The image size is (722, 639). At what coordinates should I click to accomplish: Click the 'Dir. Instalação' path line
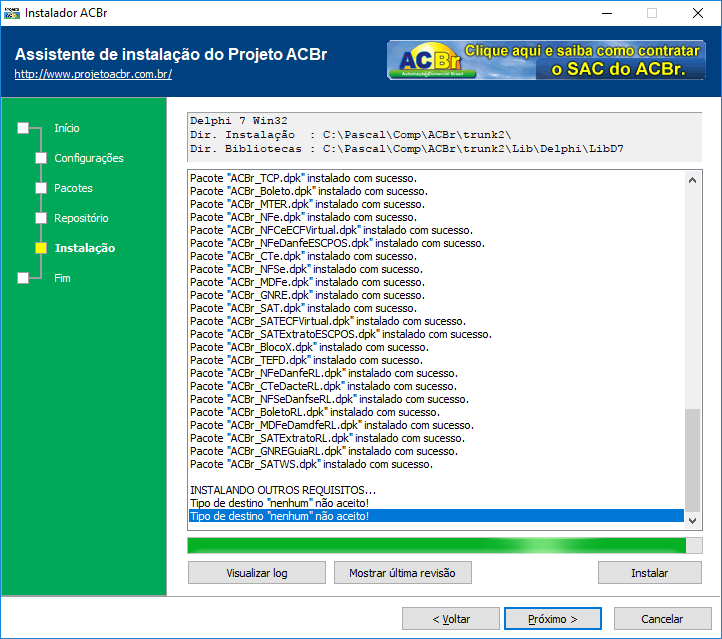(350, 134)
